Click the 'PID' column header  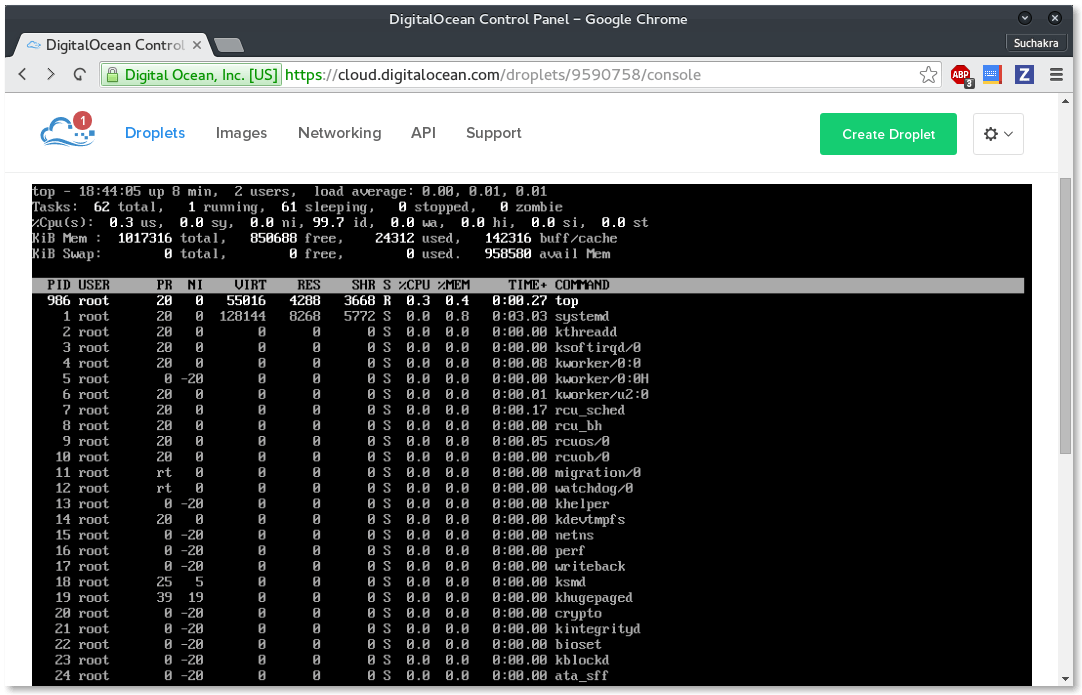pos(59,285)
